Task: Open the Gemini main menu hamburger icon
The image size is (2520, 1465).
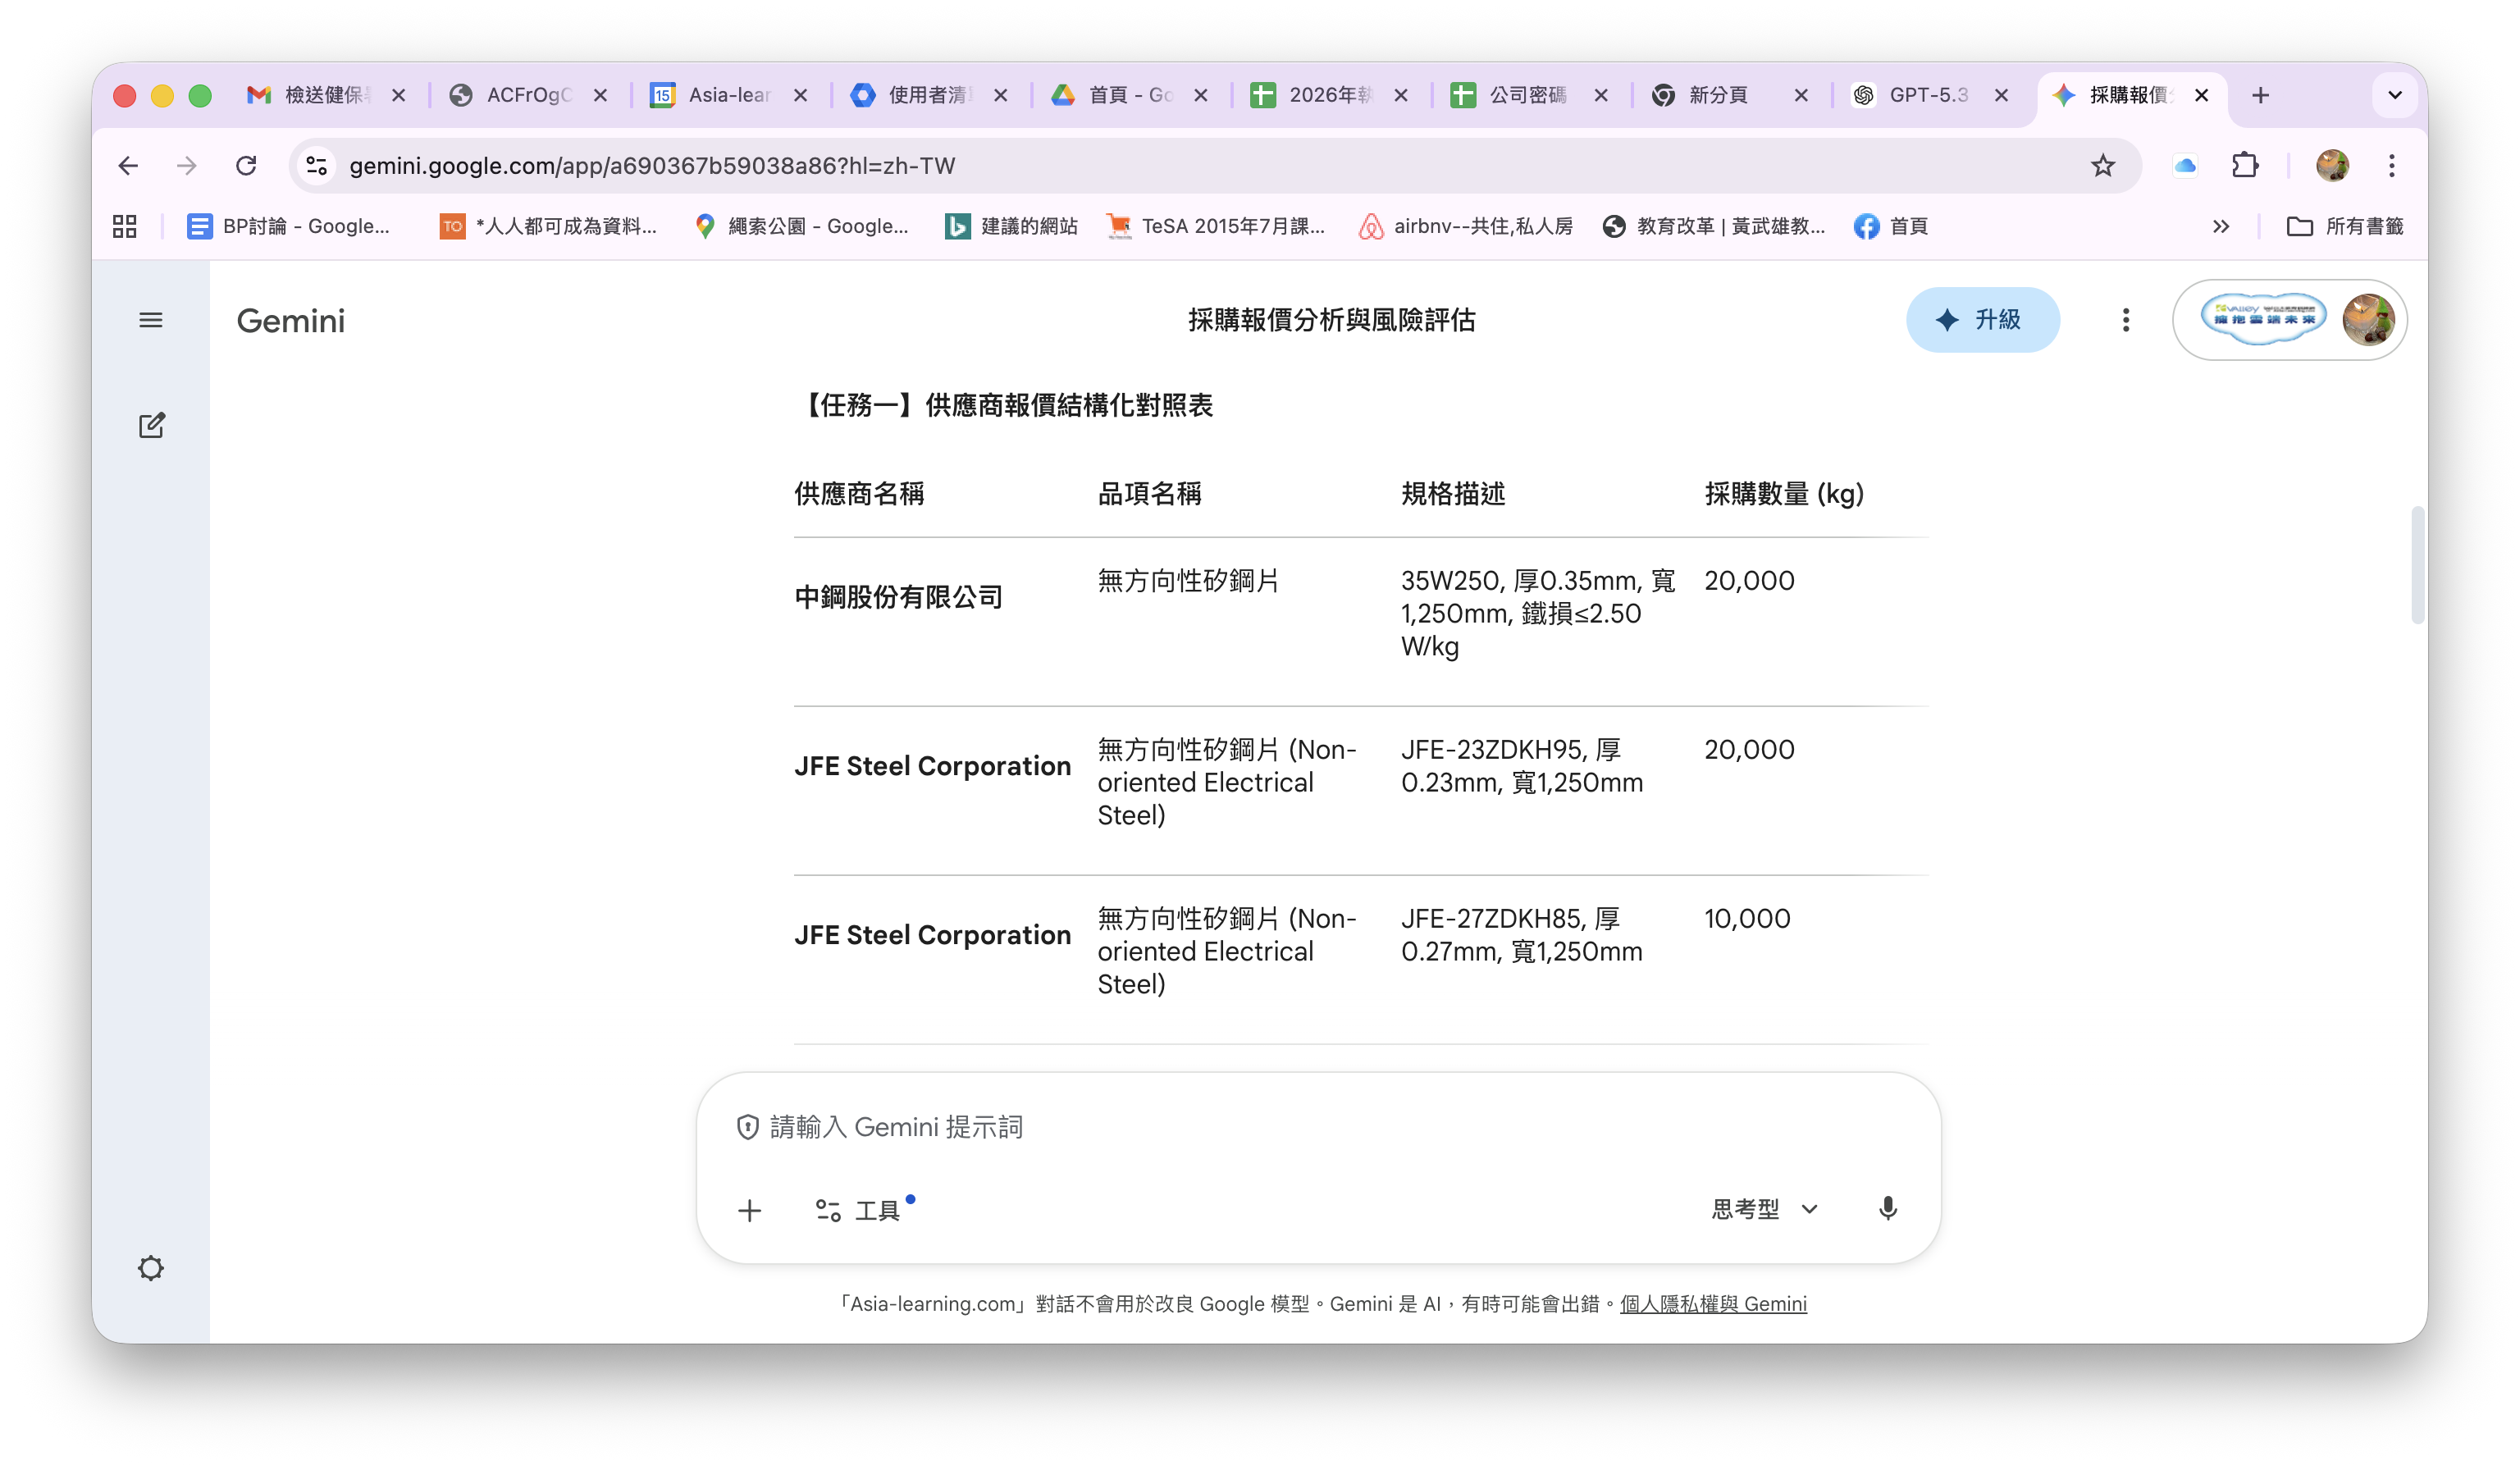Action: (x=151, y=320)
